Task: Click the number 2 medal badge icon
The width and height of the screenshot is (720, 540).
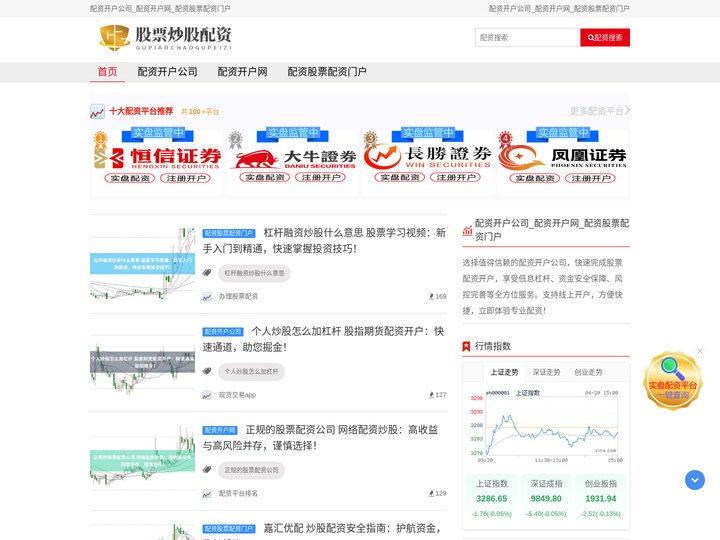Action: click(236, 140)
